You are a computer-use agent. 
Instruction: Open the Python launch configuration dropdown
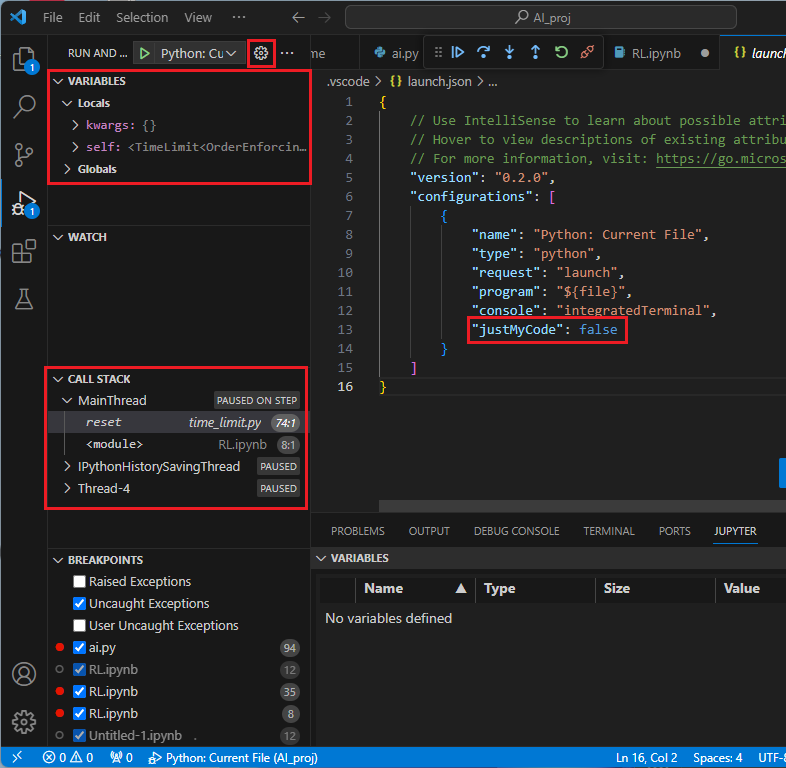[199, 53]
